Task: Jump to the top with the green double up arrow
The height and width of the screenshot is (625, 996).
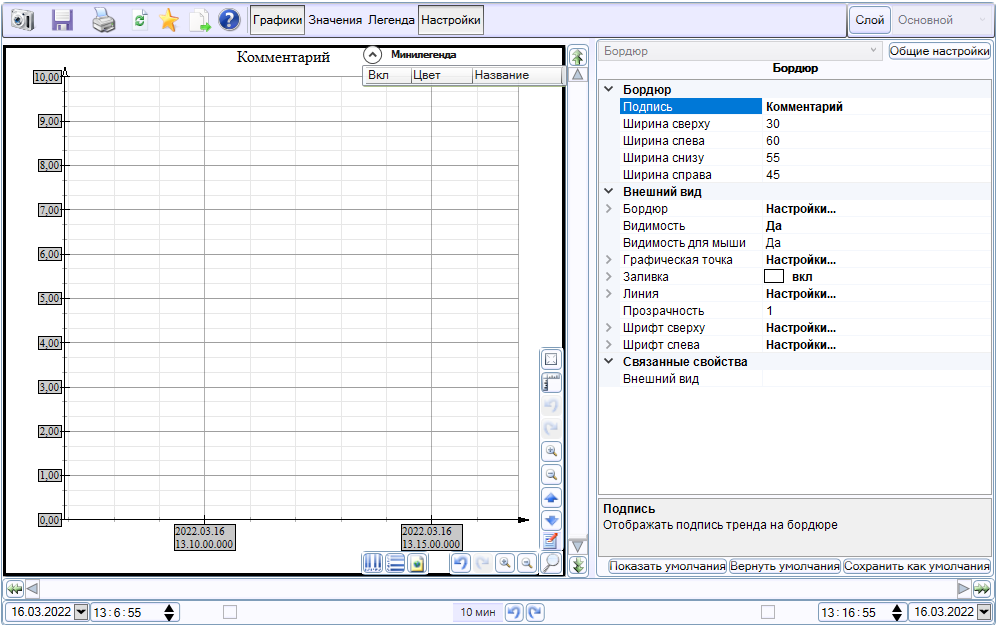Action: (577, 57)
